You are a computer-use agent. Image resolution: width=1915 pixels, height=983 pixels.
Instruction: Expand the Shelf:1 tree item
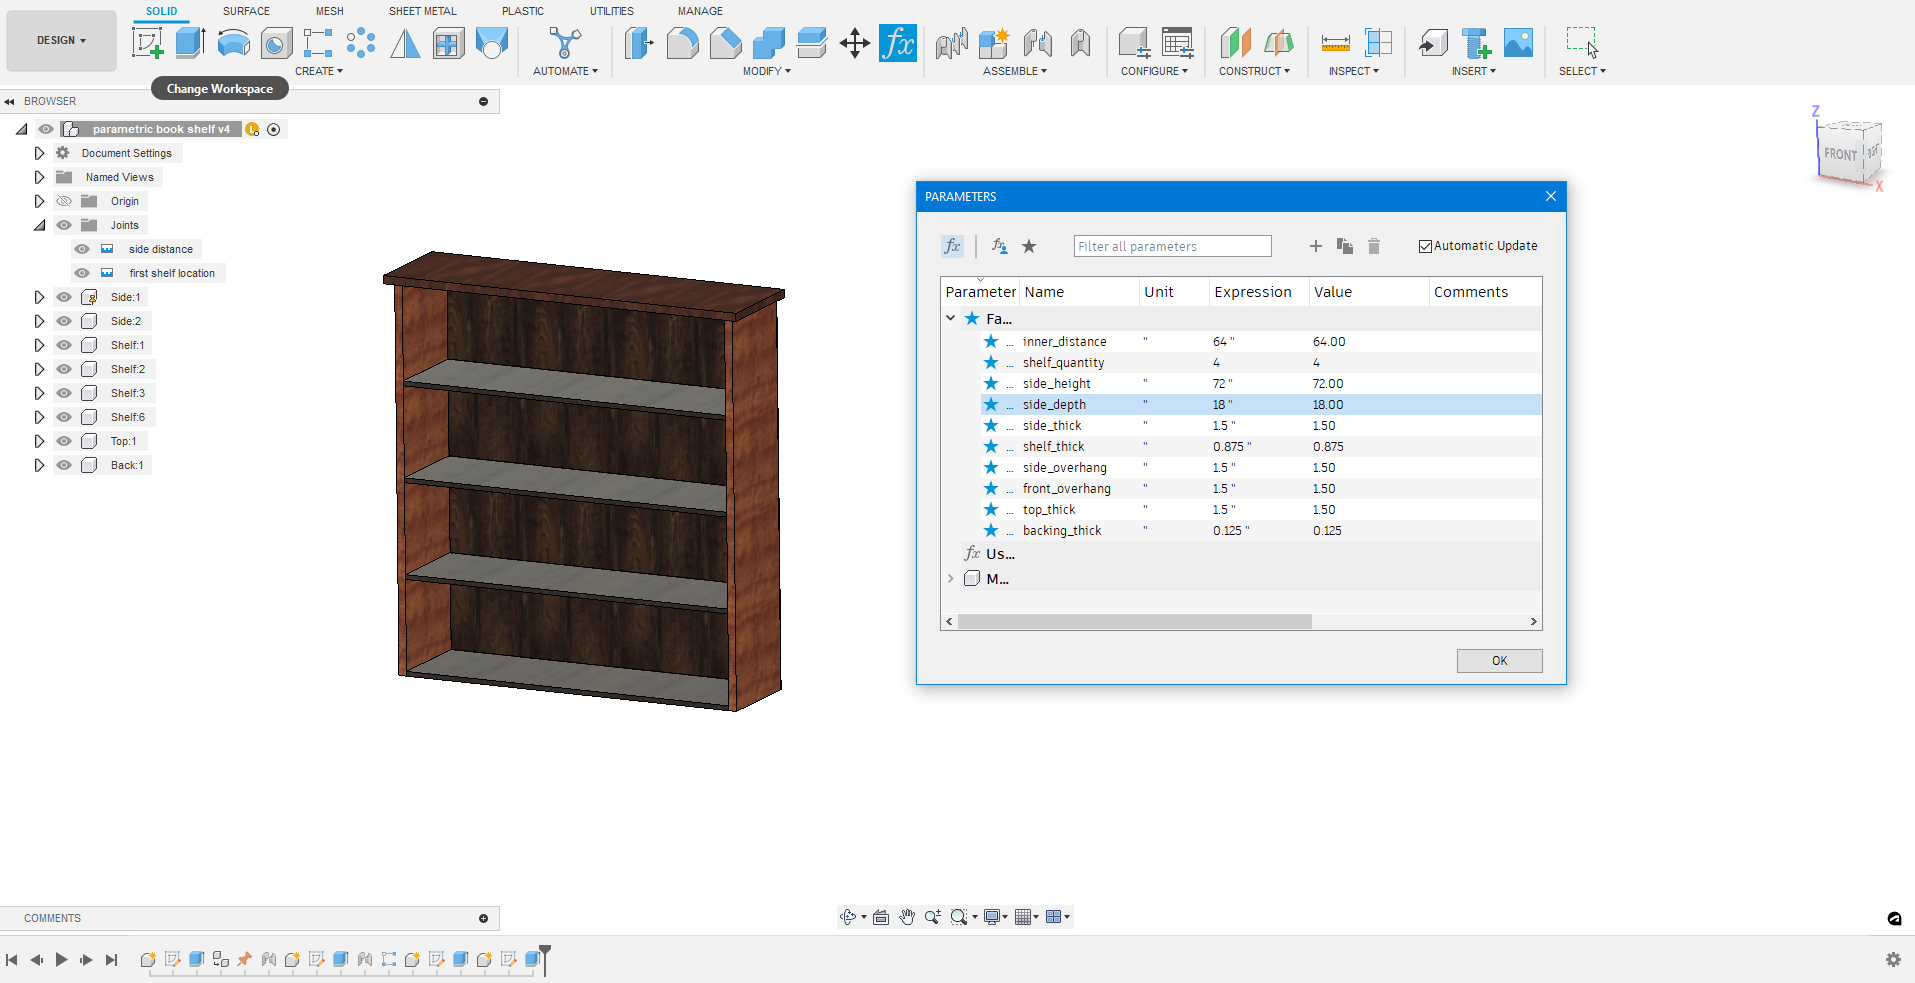point(39,344)
